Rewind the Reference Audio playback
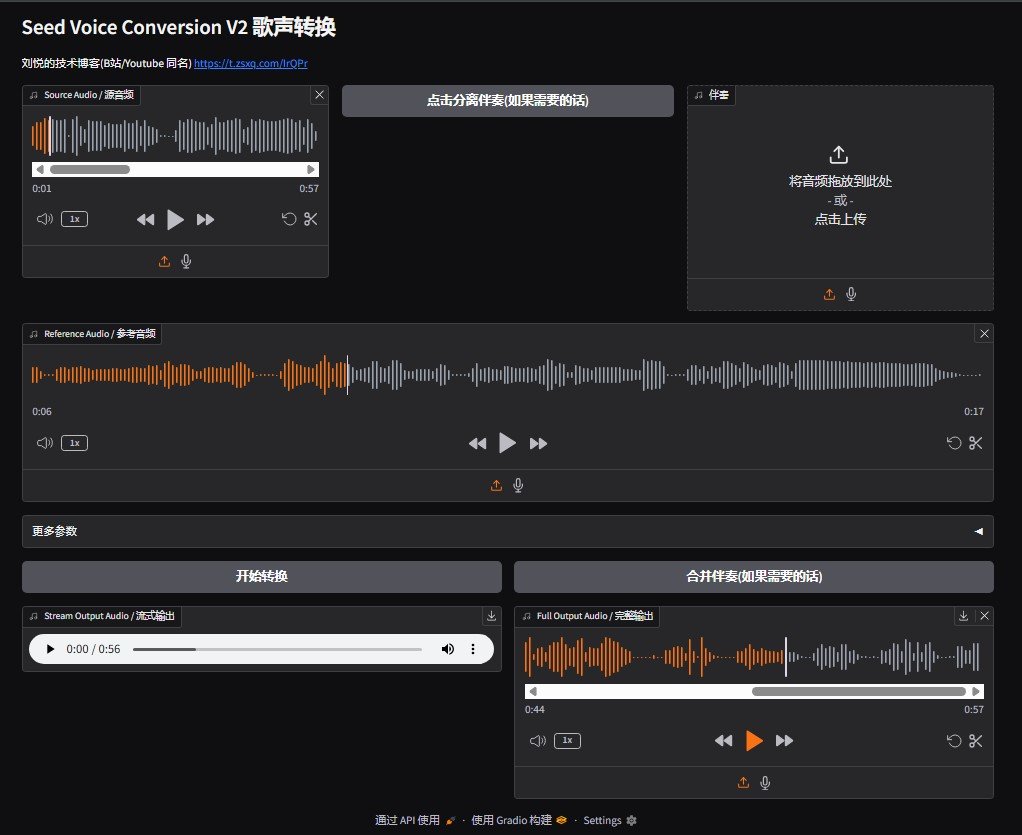The width and height of the screenshot is (1022, 835). point(477,443)
